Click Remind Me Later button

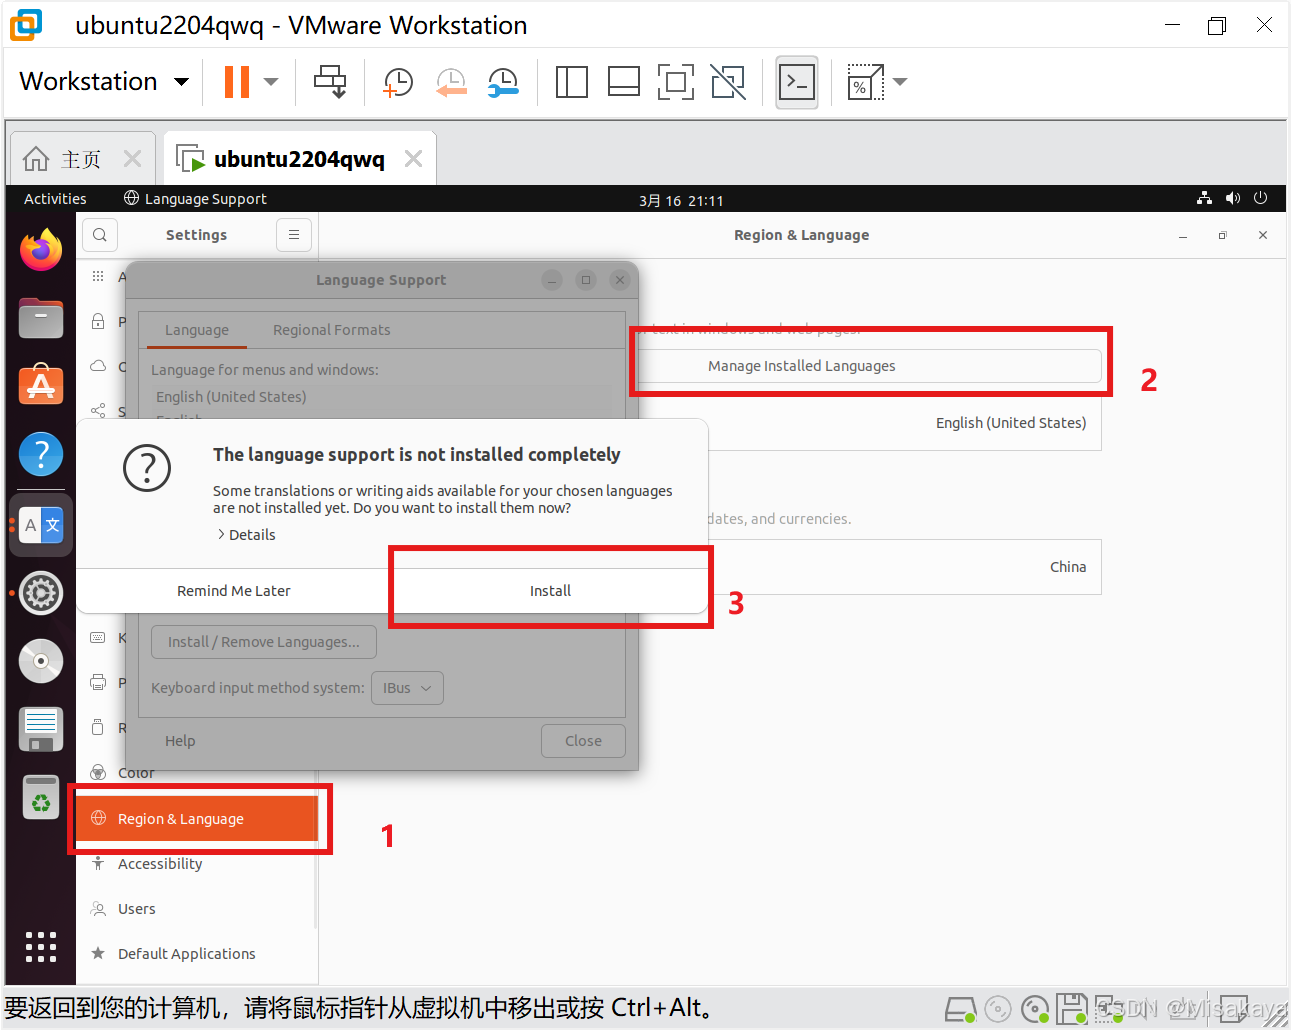pos(234,591)
